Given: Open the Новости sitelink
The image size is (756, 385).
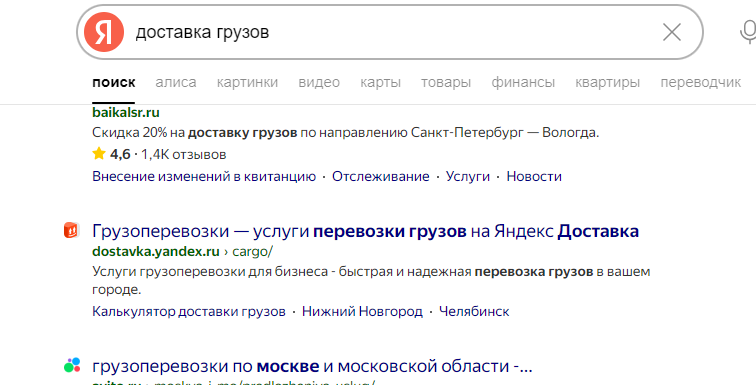Looking at the screenshot, I should pos(534,176).
